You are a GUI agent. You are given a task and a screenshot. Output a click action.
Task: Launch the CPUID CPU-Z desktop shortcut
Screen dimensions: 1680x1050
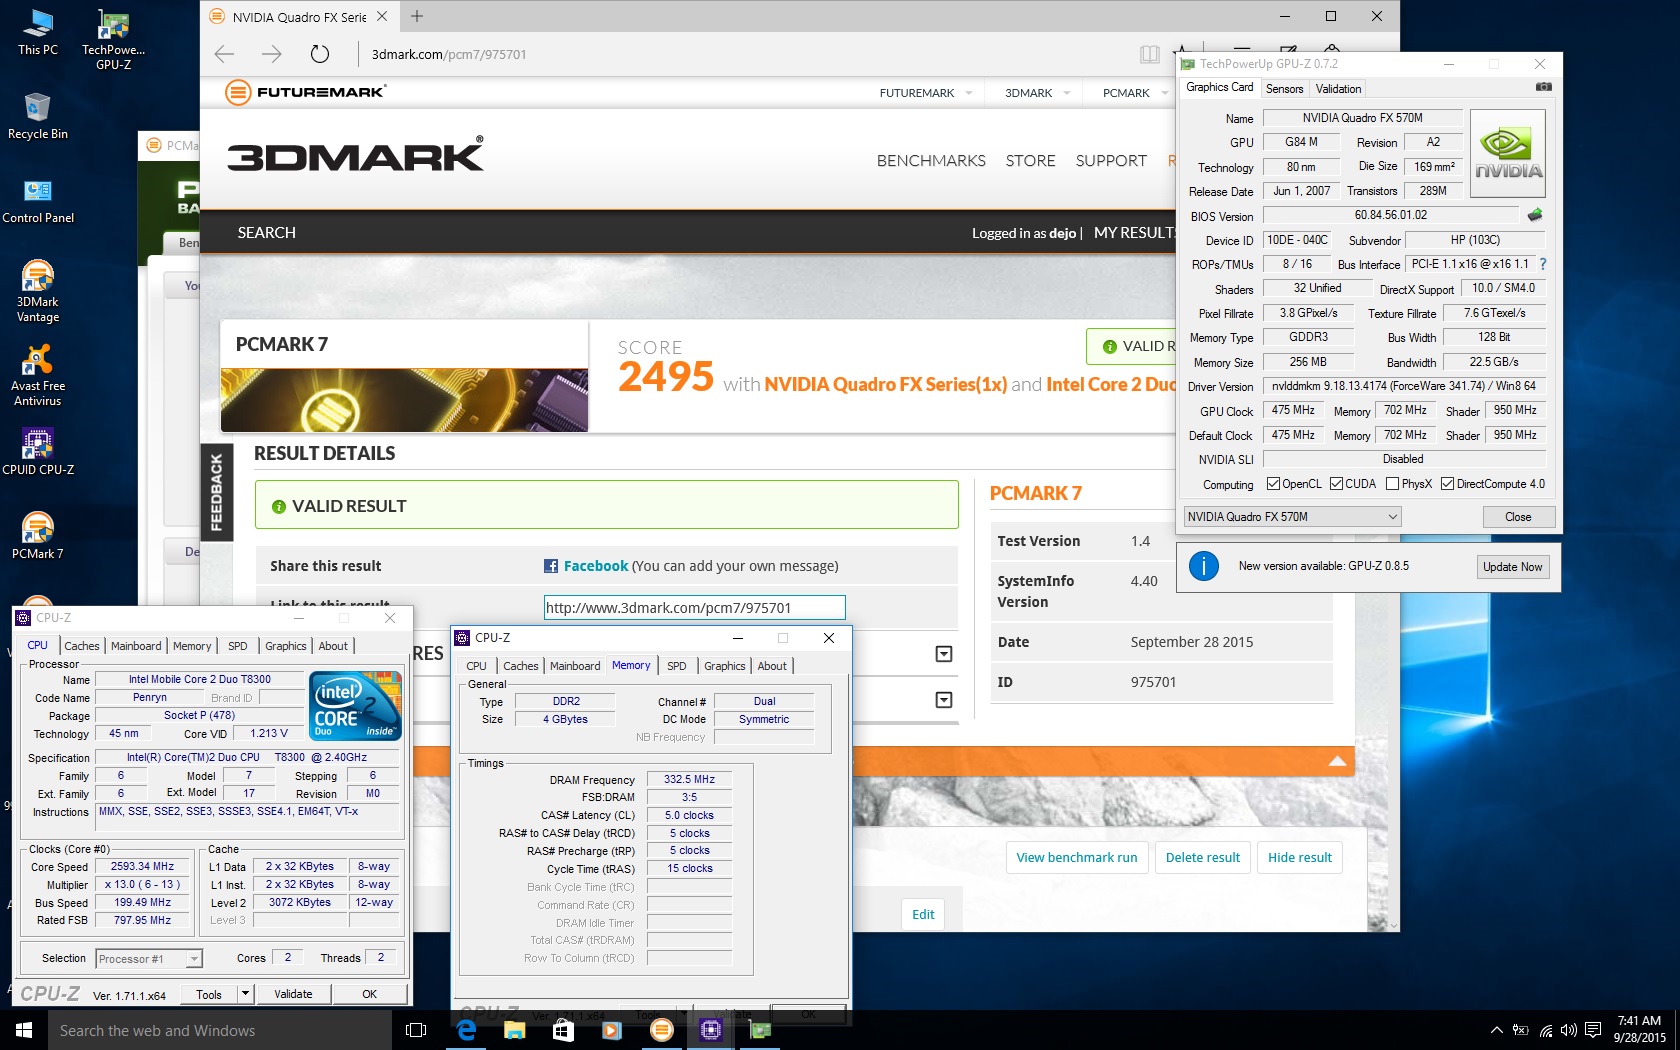click(x=38, y=451)
